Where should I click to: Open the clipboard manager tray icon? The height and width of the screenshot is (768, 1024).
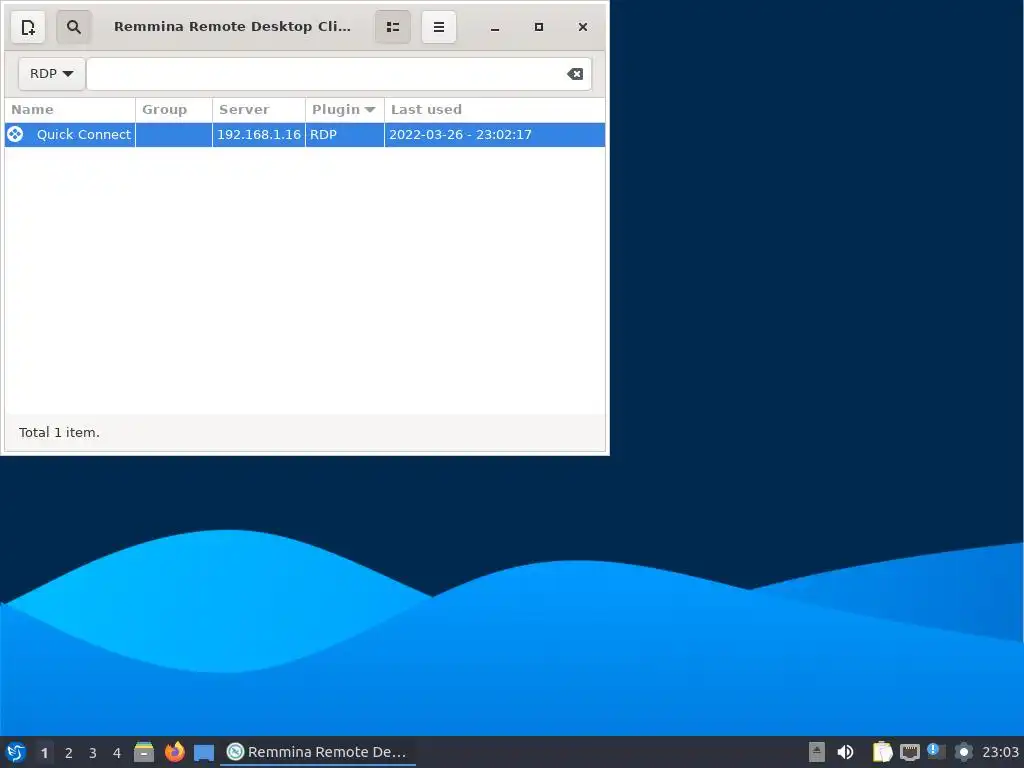click(x=882, y=752)
